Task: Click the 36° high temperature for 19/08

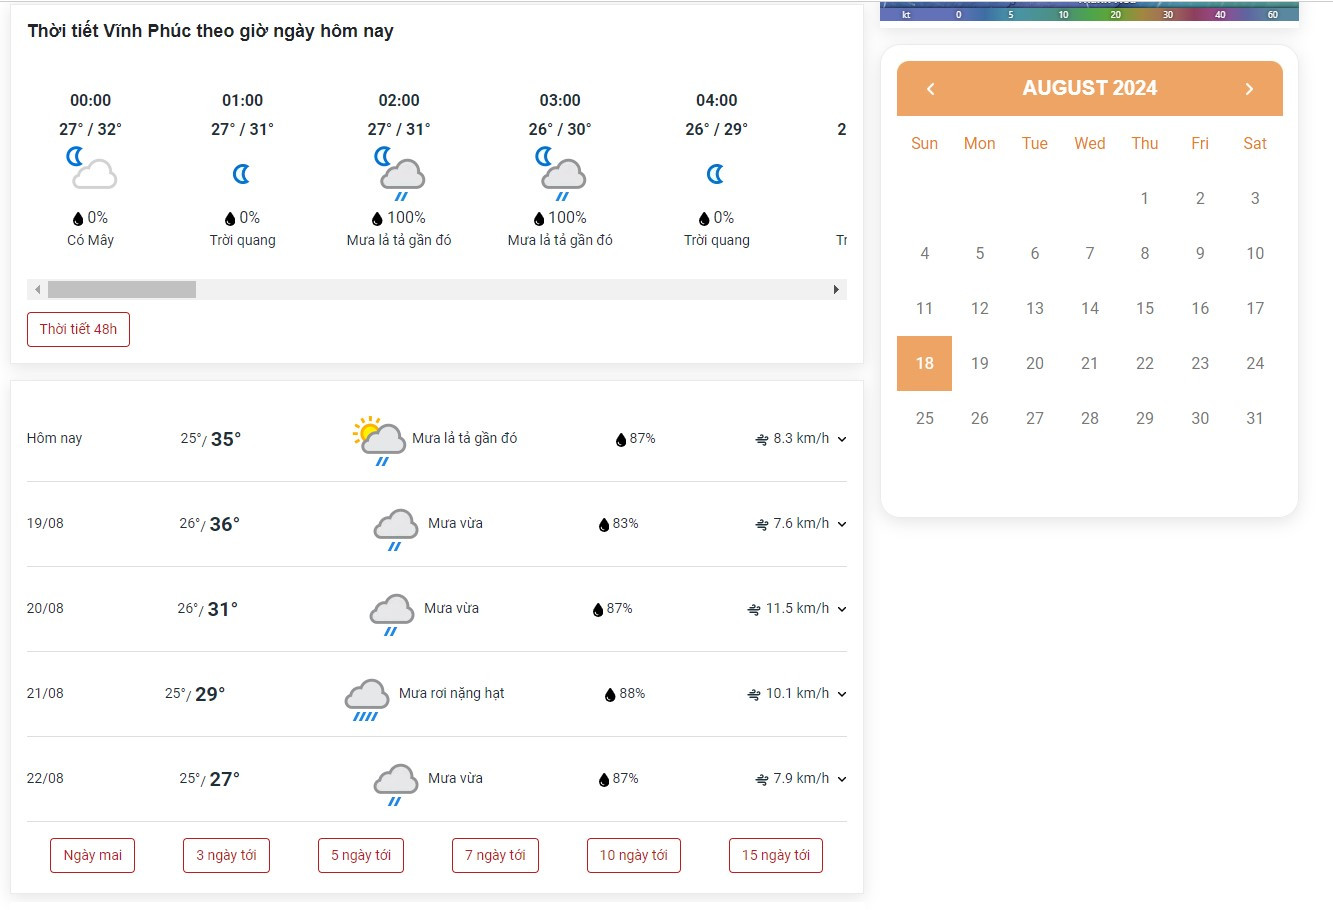Action: (x=225, y=524)
